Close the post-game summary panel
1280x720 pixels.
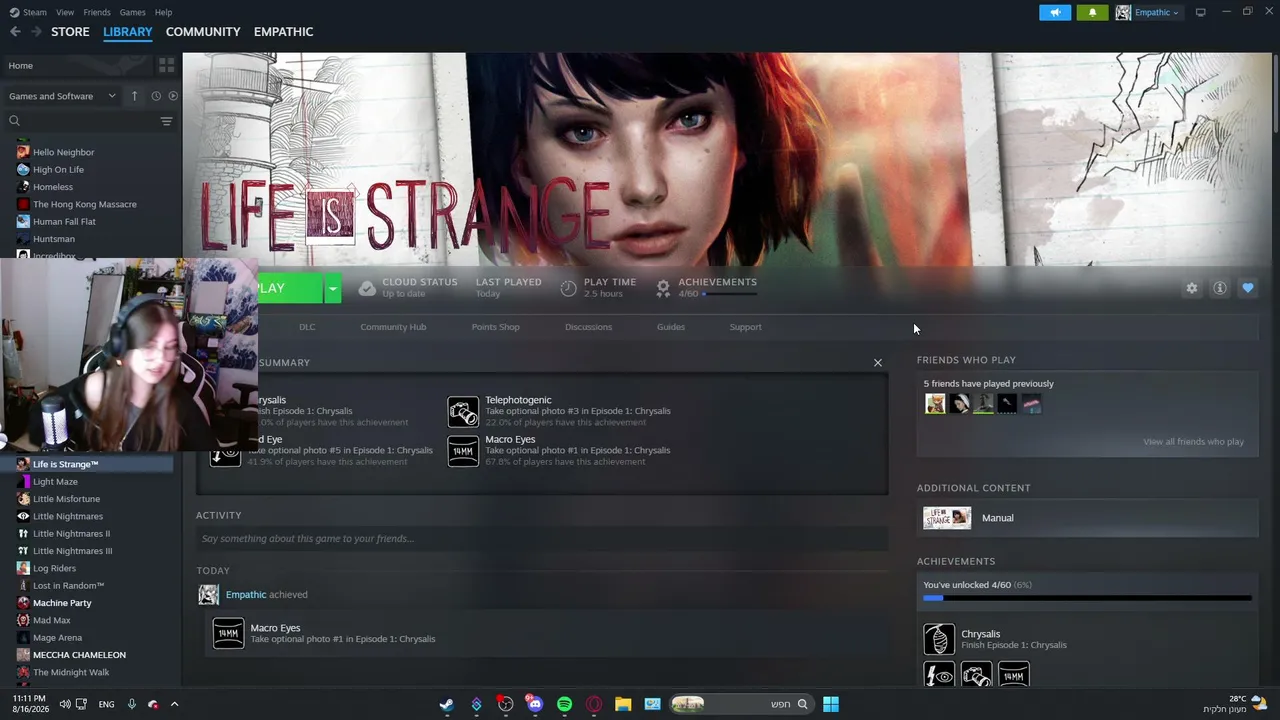[878, 362]
